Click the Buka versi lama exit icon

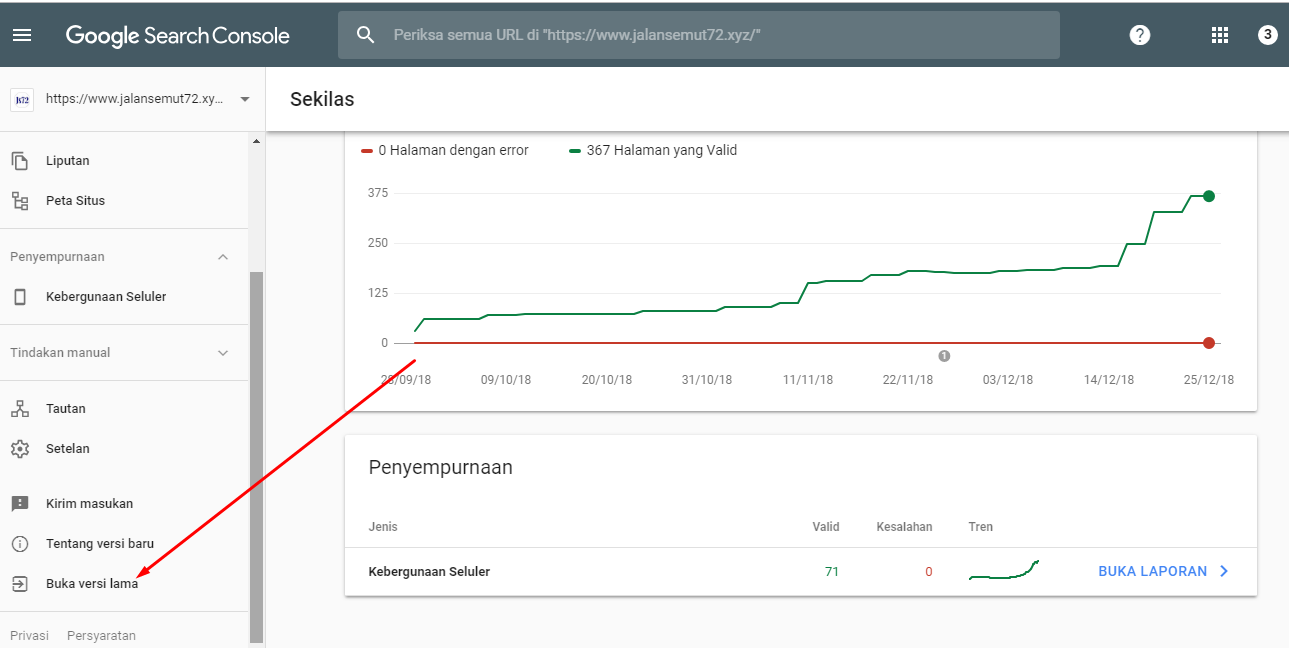coord(20,583)
